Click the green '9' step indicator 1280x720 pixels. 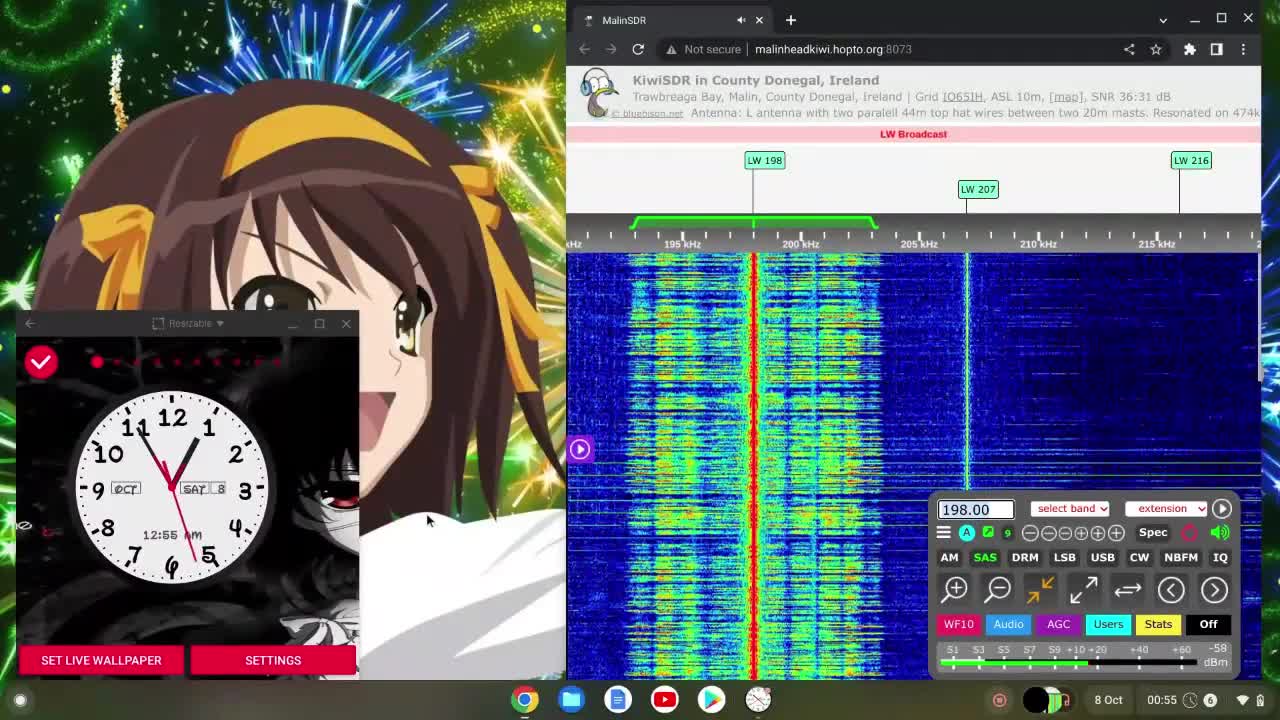[1007, 533]
